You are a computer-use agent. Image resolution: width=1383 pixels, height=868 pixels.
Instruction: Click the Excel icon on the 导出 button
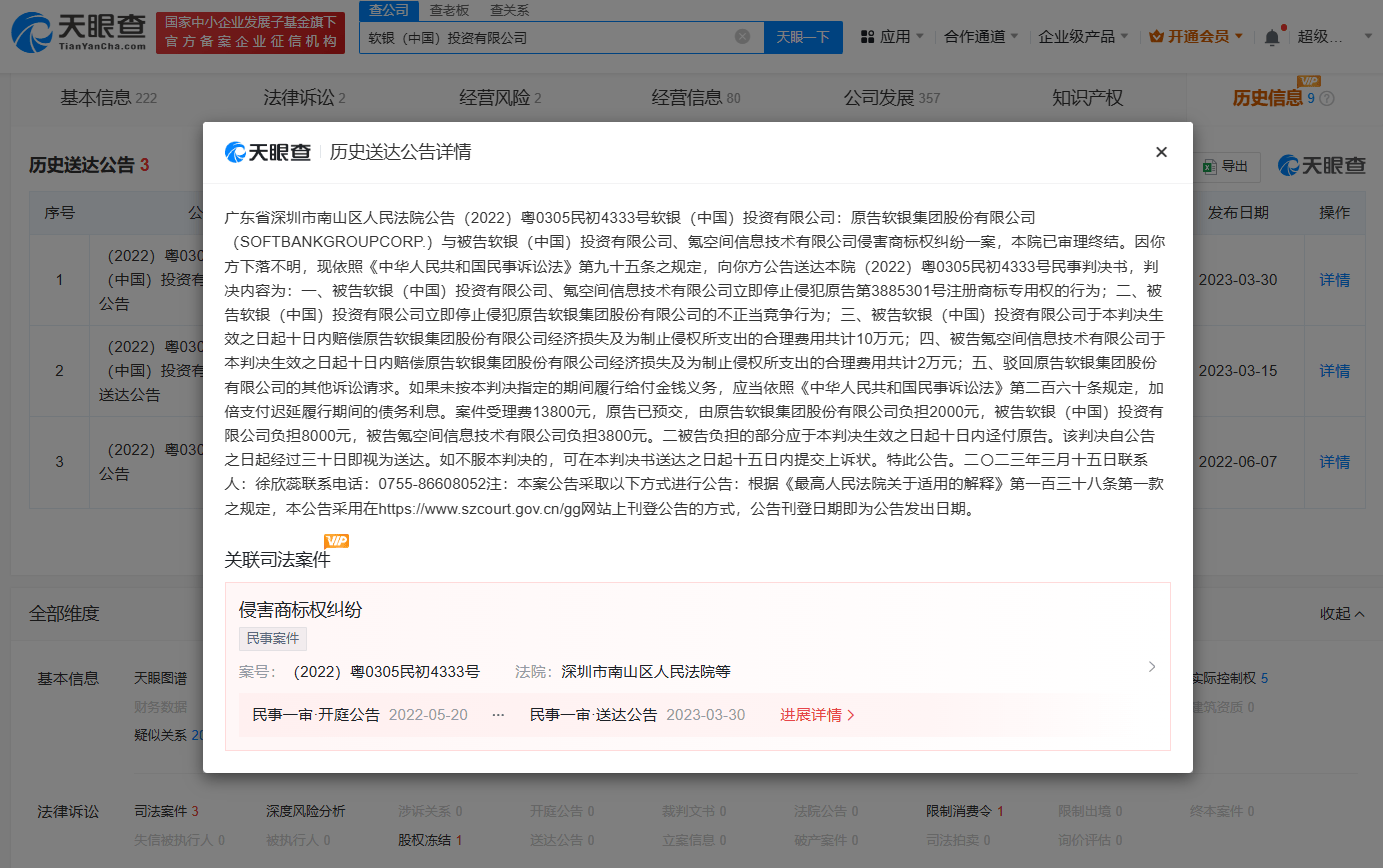click(1208, 167)
